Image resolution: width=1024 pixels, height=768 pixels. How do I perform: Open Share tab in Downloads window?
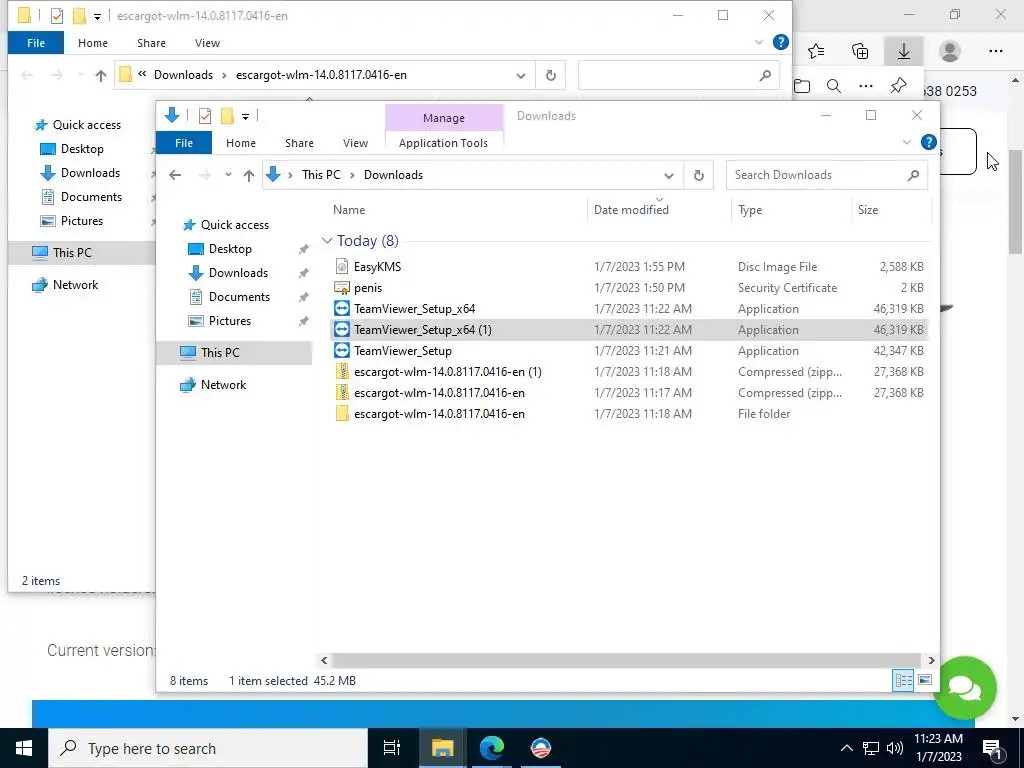[299, 142]
